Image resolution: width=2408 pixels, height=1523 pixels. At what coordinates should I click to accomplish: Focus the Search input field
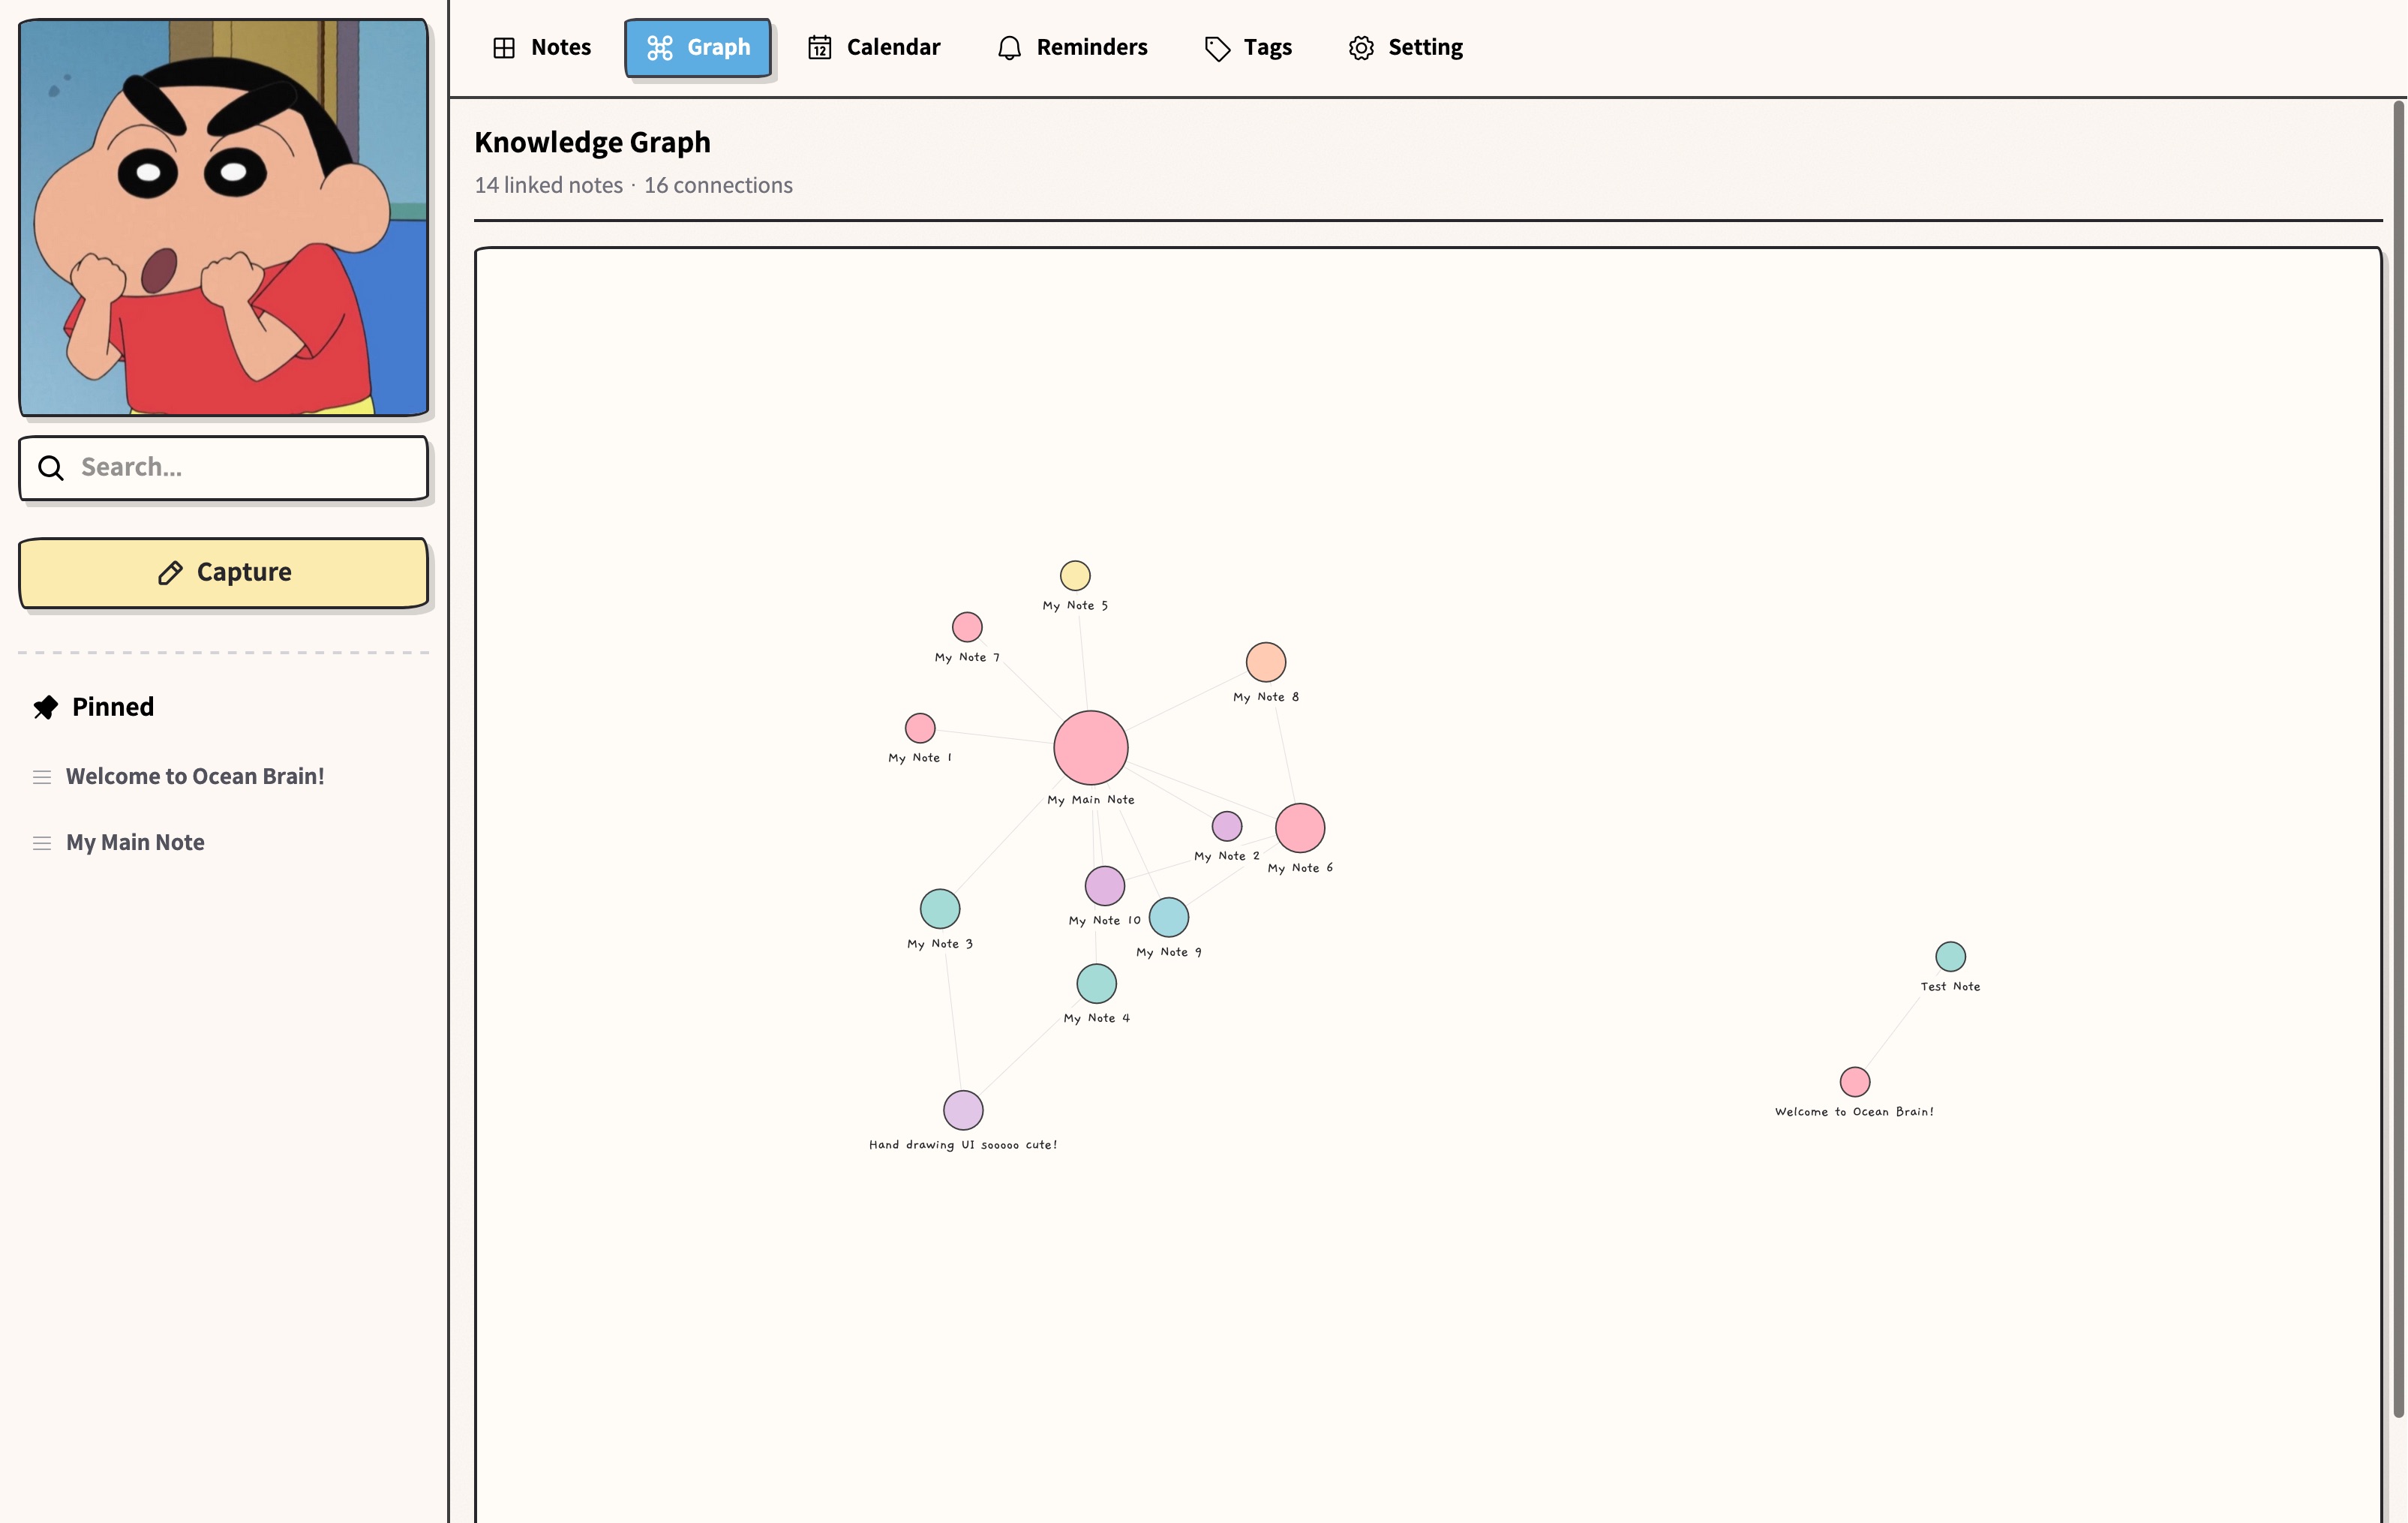(224, 467)
